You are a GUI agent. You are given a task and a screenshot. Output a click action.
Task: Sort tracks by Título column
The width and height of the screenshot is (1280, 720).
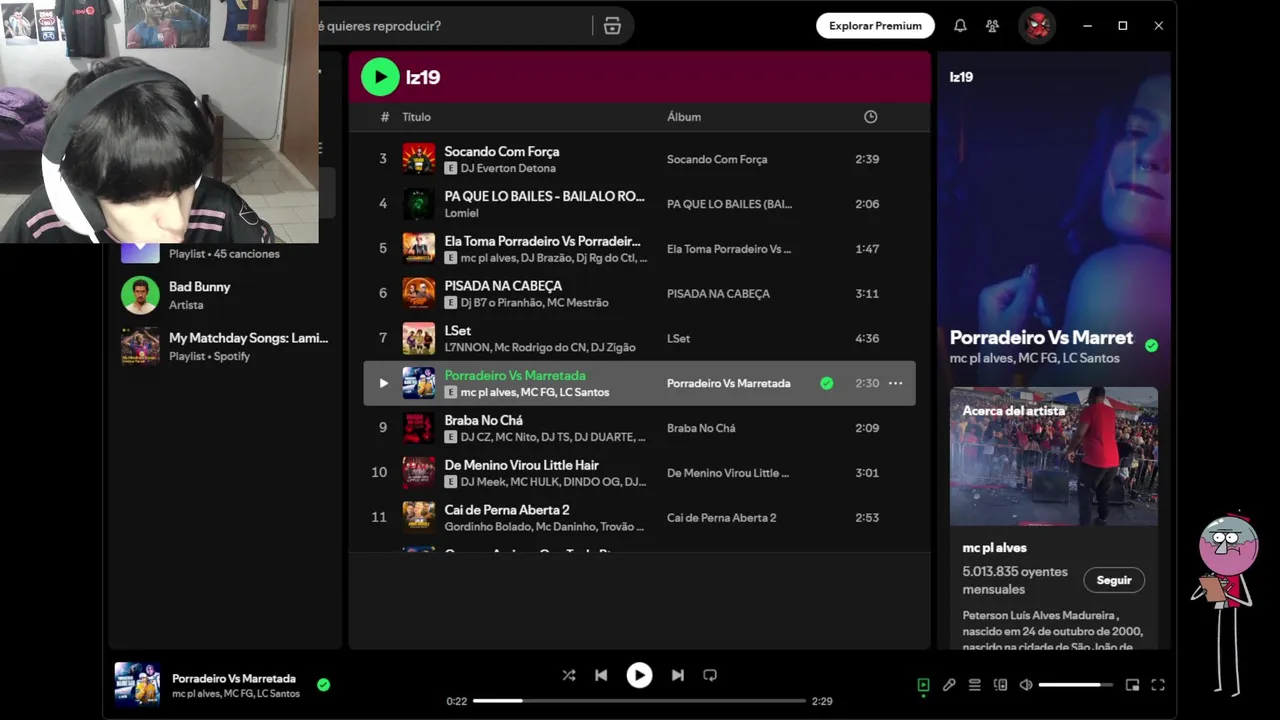pyautogui.click(x=417, y=117)
